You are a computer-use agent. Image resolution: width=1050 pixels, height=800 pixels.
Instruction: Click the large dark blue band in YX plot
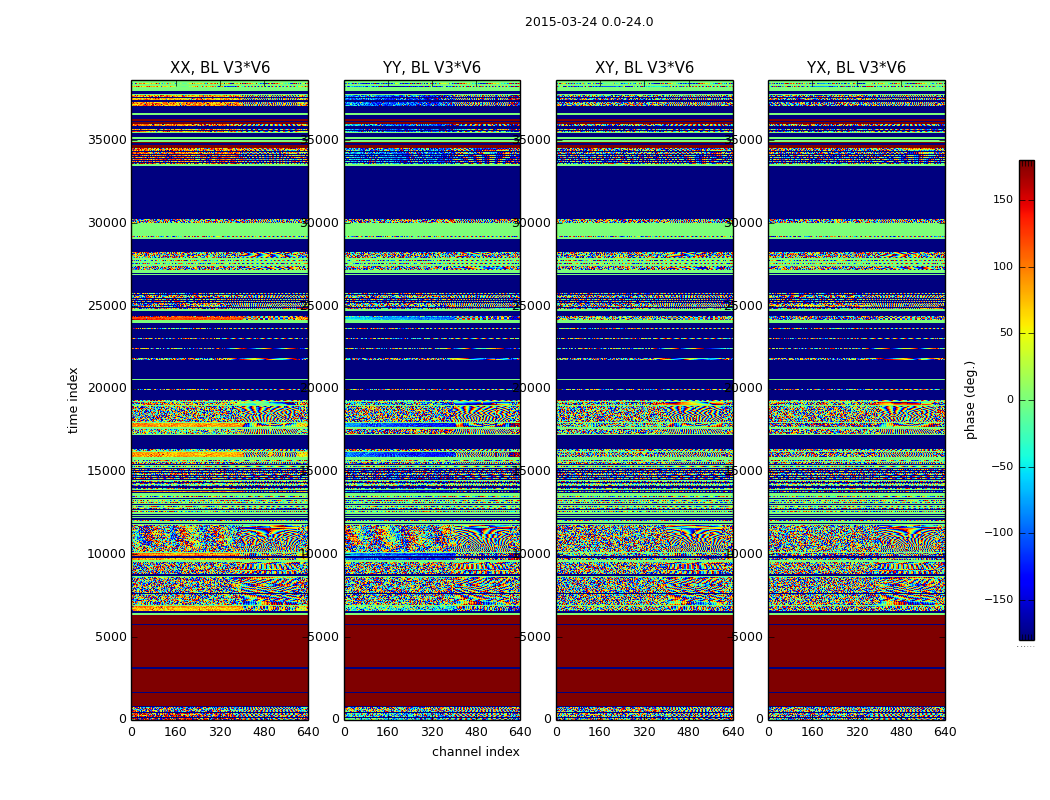[x=856, y=190]
